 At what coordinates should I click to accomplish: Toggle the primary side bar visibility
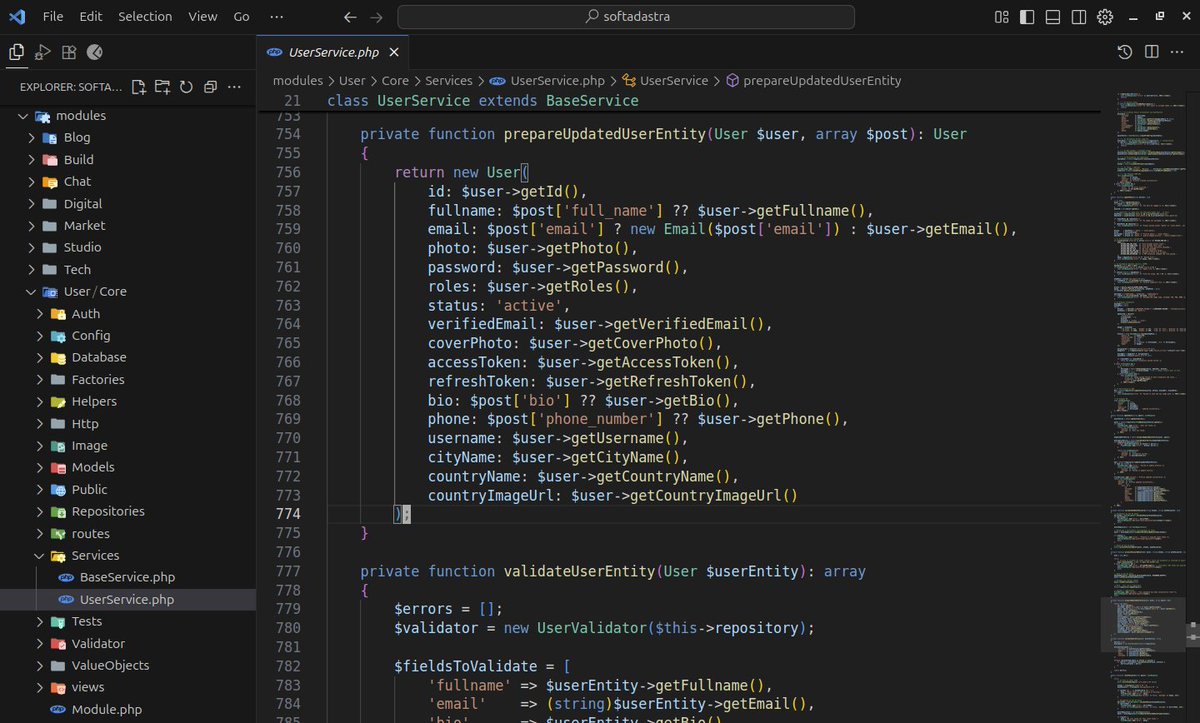1027,17
